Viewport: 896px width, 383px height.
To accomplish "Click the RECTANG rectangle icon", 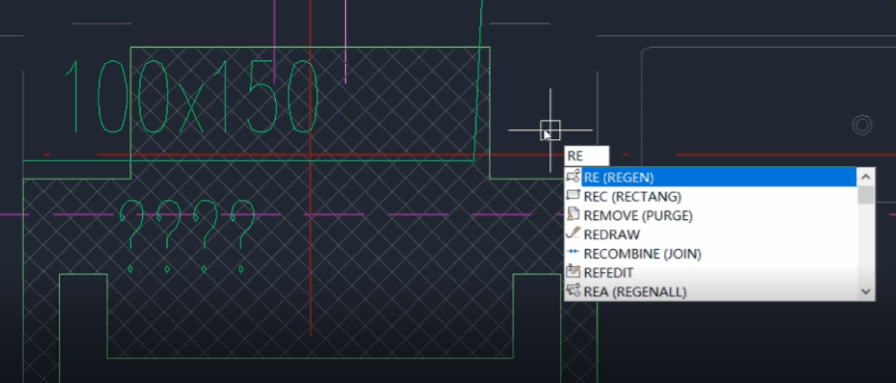I will coord(573,196).
